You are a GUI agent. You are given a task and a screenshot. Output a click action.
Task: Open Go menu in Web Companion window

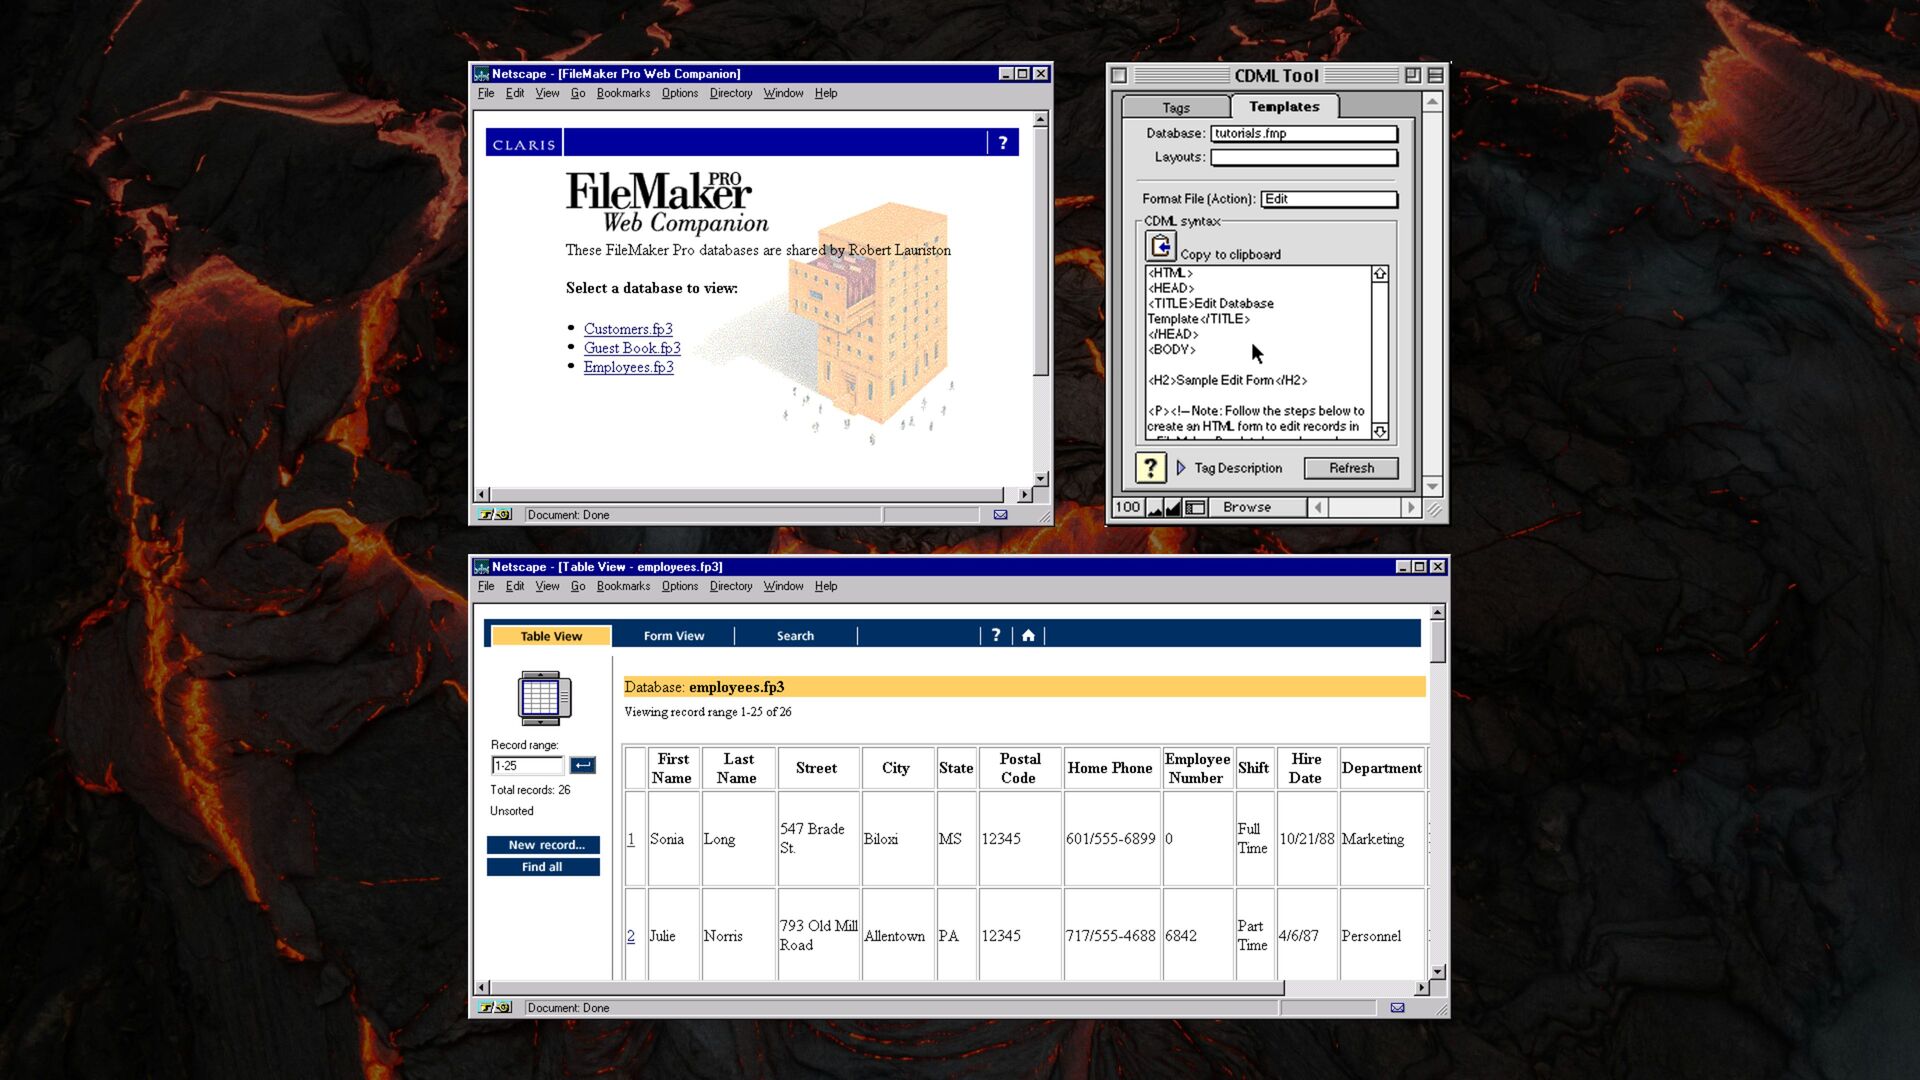click(578, 94)
